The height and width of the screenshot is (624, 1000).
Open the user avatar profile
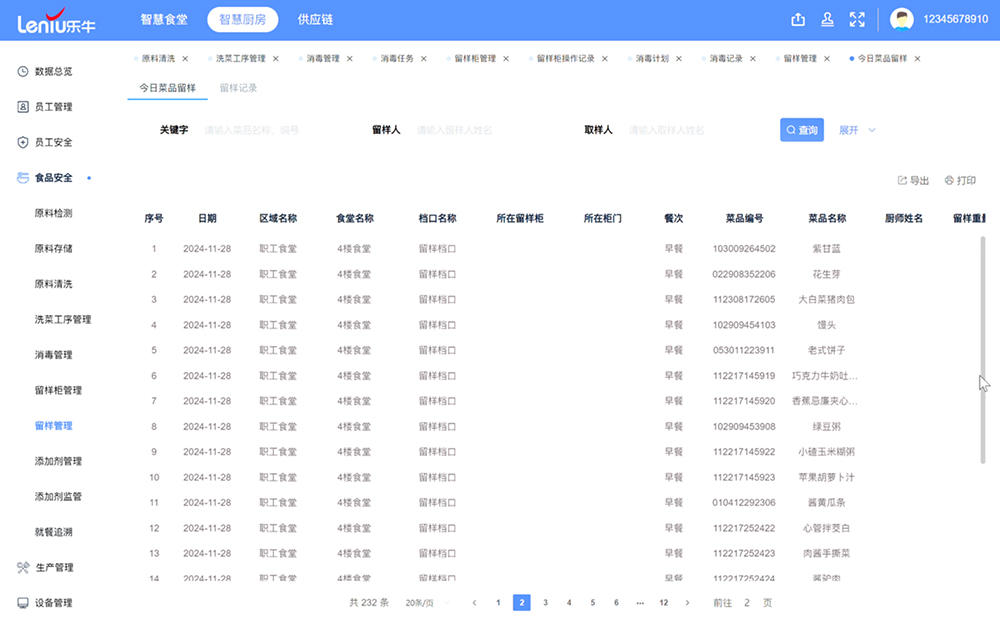(902, 20)
